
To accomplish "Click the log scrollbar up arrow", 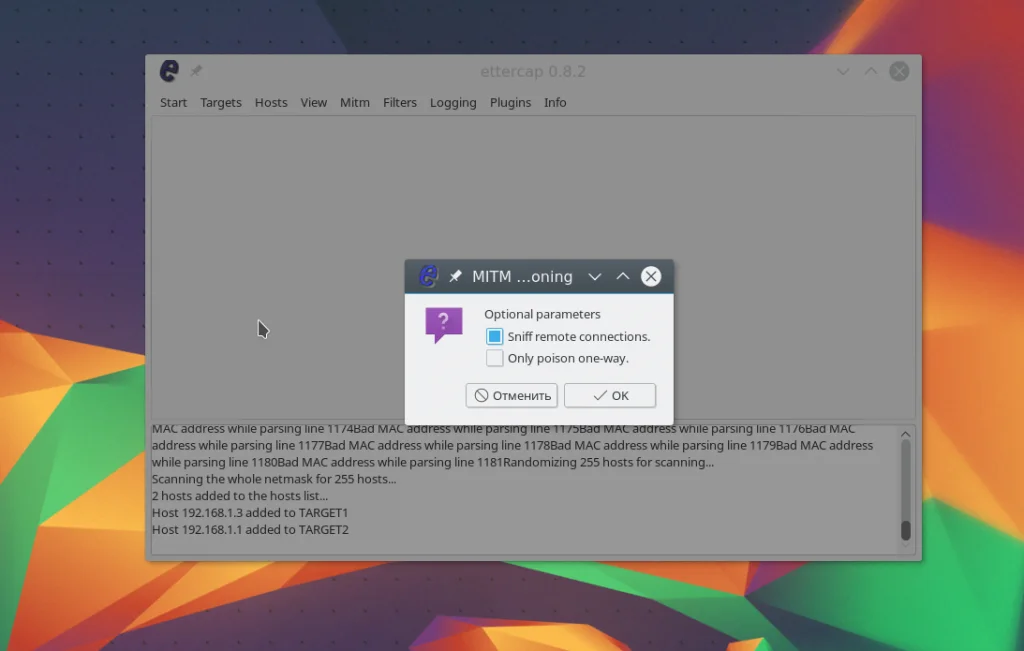I will [x=905, y=434].
